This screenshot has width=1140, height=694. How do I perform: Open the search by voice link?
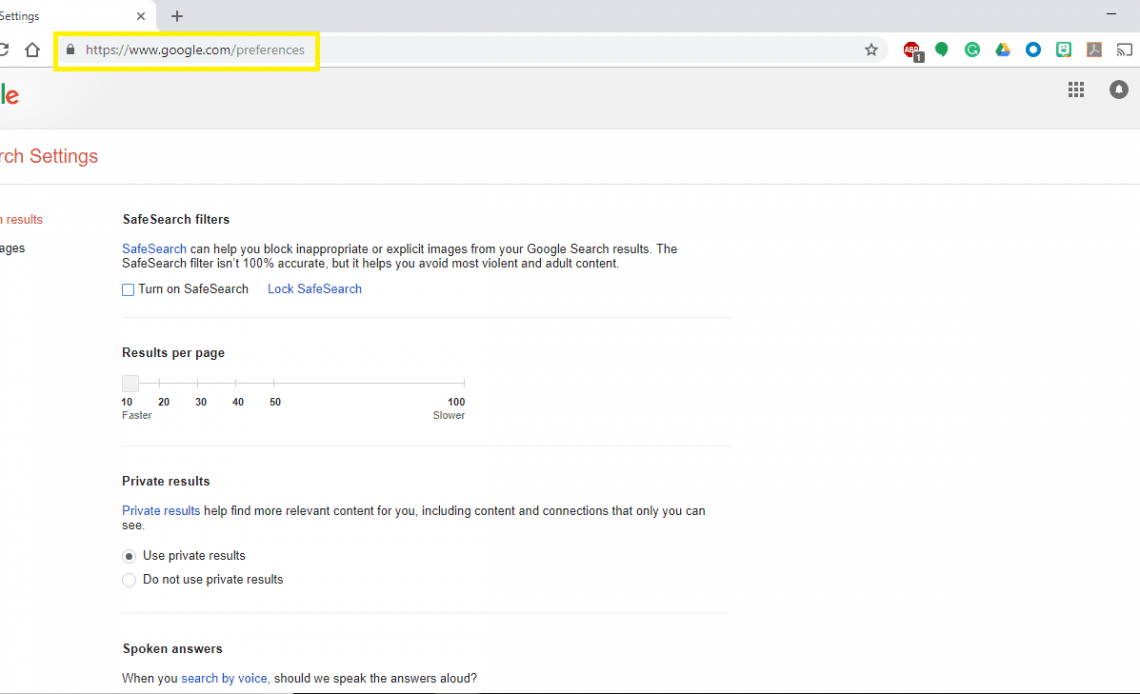click(x=224, y=678)
